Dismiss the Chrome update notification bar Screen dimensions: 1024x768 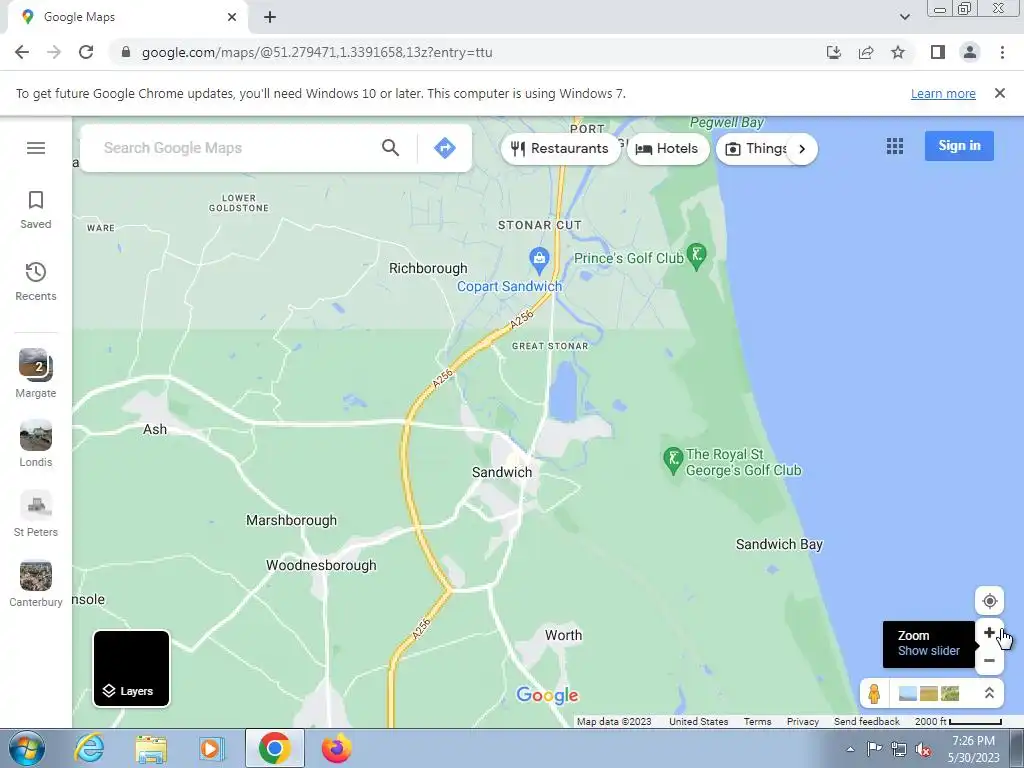click(x=999, y=93)
